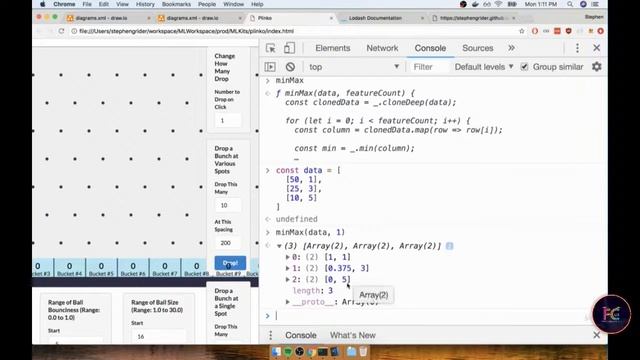Focus the console Filter field
This screenshot has width=640, height=360.
[x=429, y=67]
